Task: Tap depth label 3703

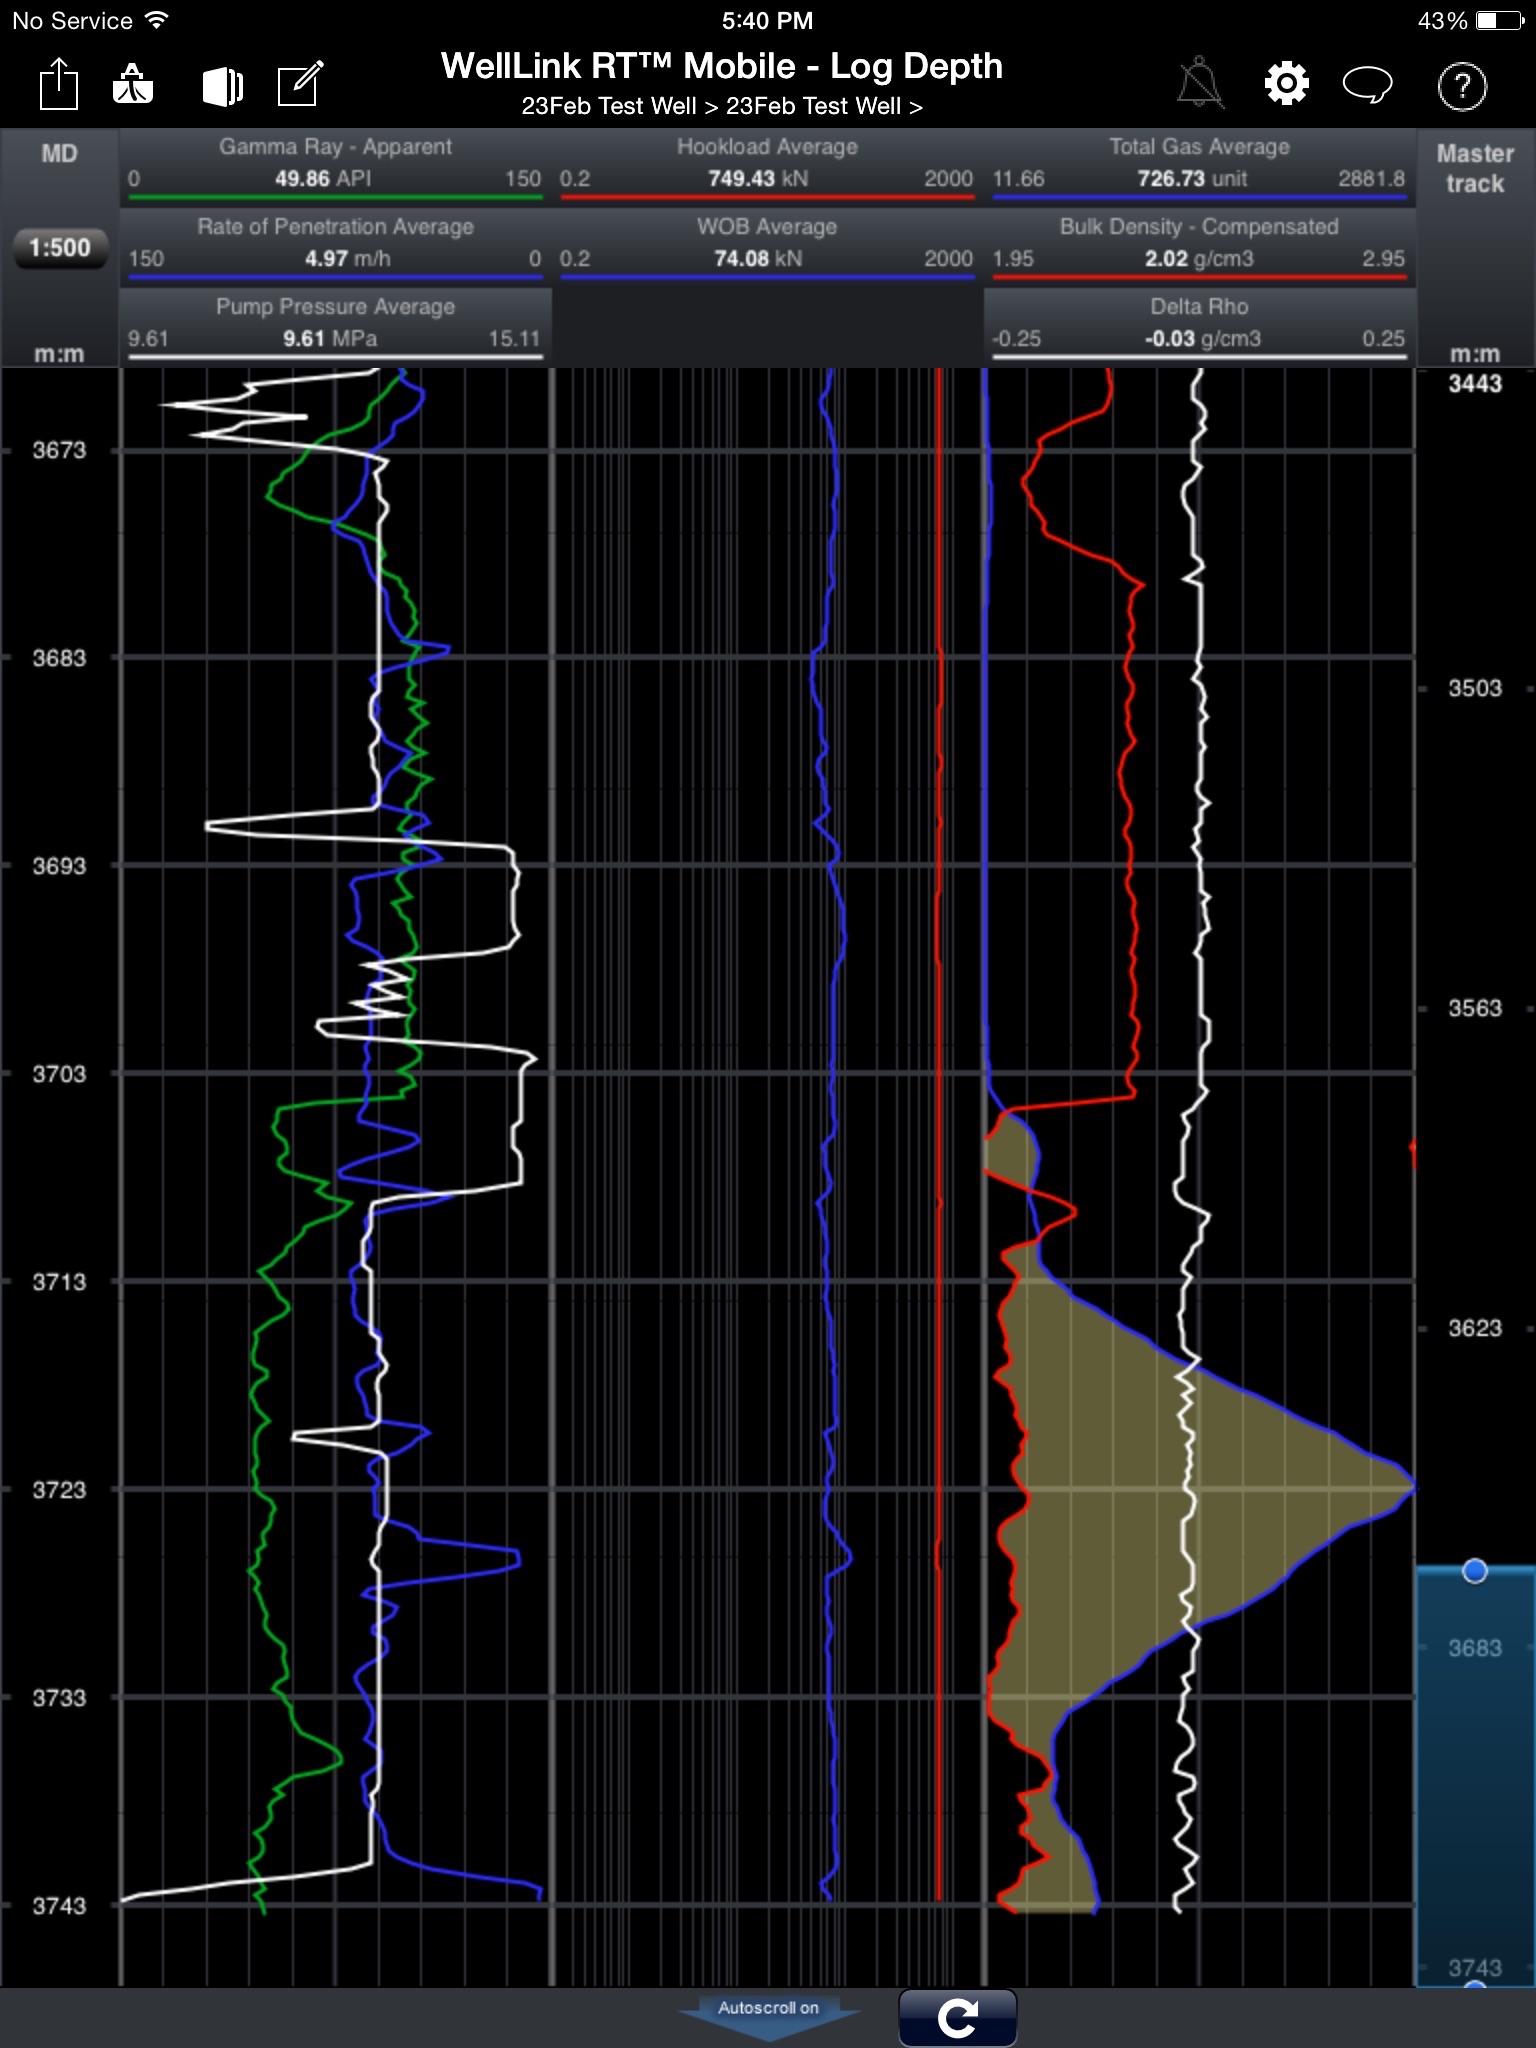Action: [x=59, y=1074]
